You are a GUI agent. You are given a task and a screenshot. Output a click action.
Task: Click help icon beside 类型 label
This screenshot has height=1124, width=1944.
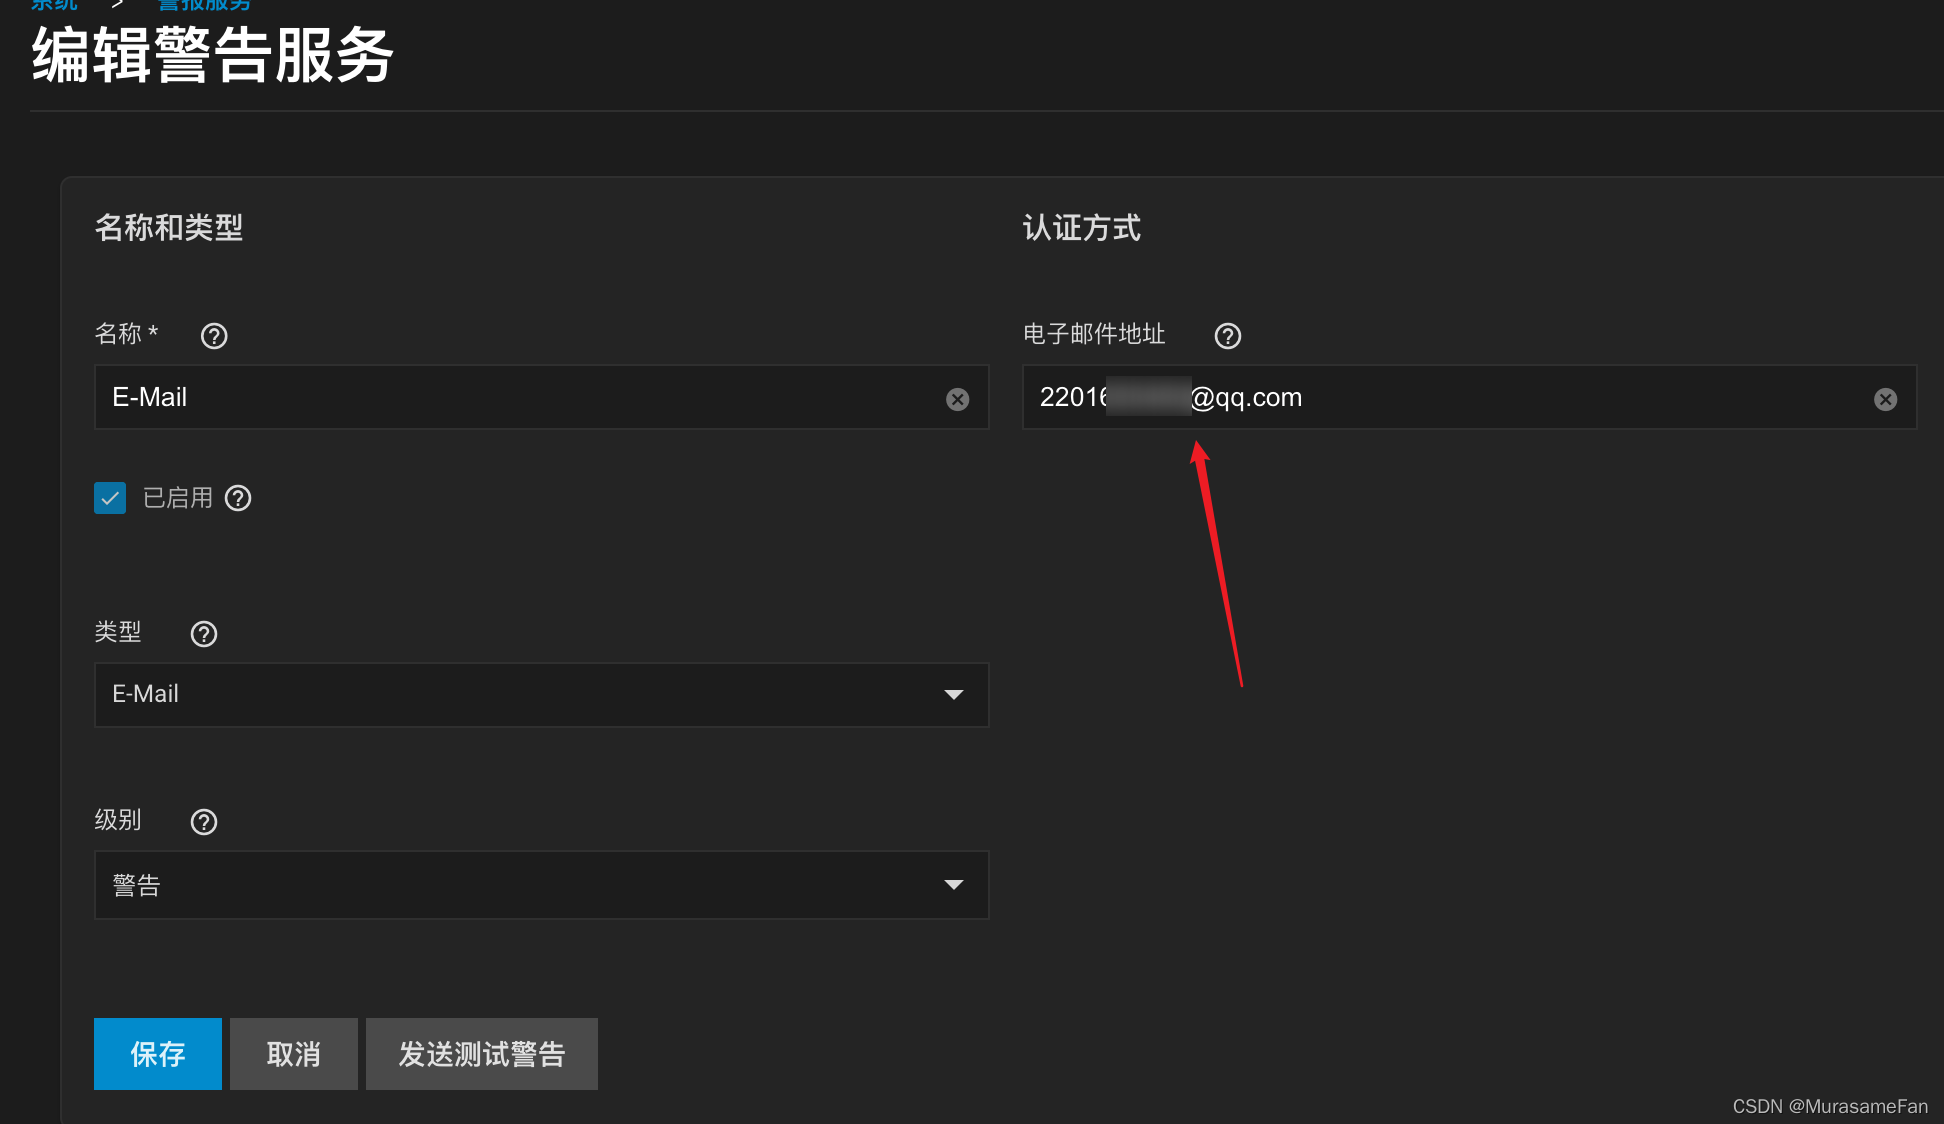(204, 634)
